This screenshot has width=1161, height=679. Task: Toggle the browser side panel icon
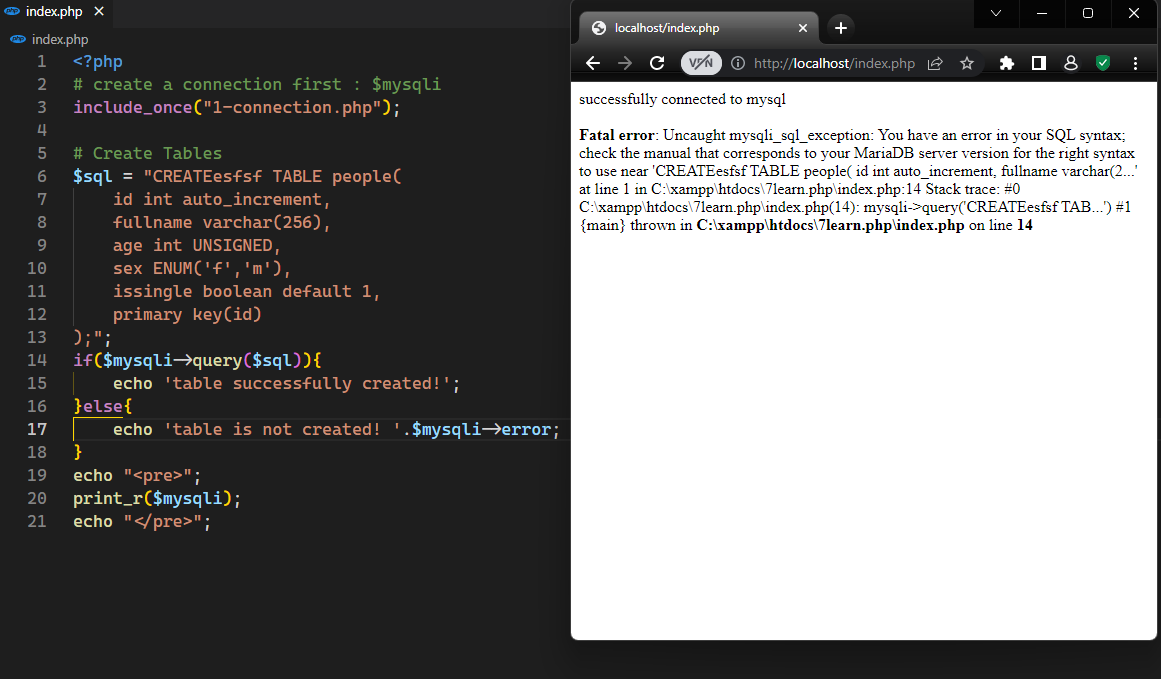[1039, 63]
